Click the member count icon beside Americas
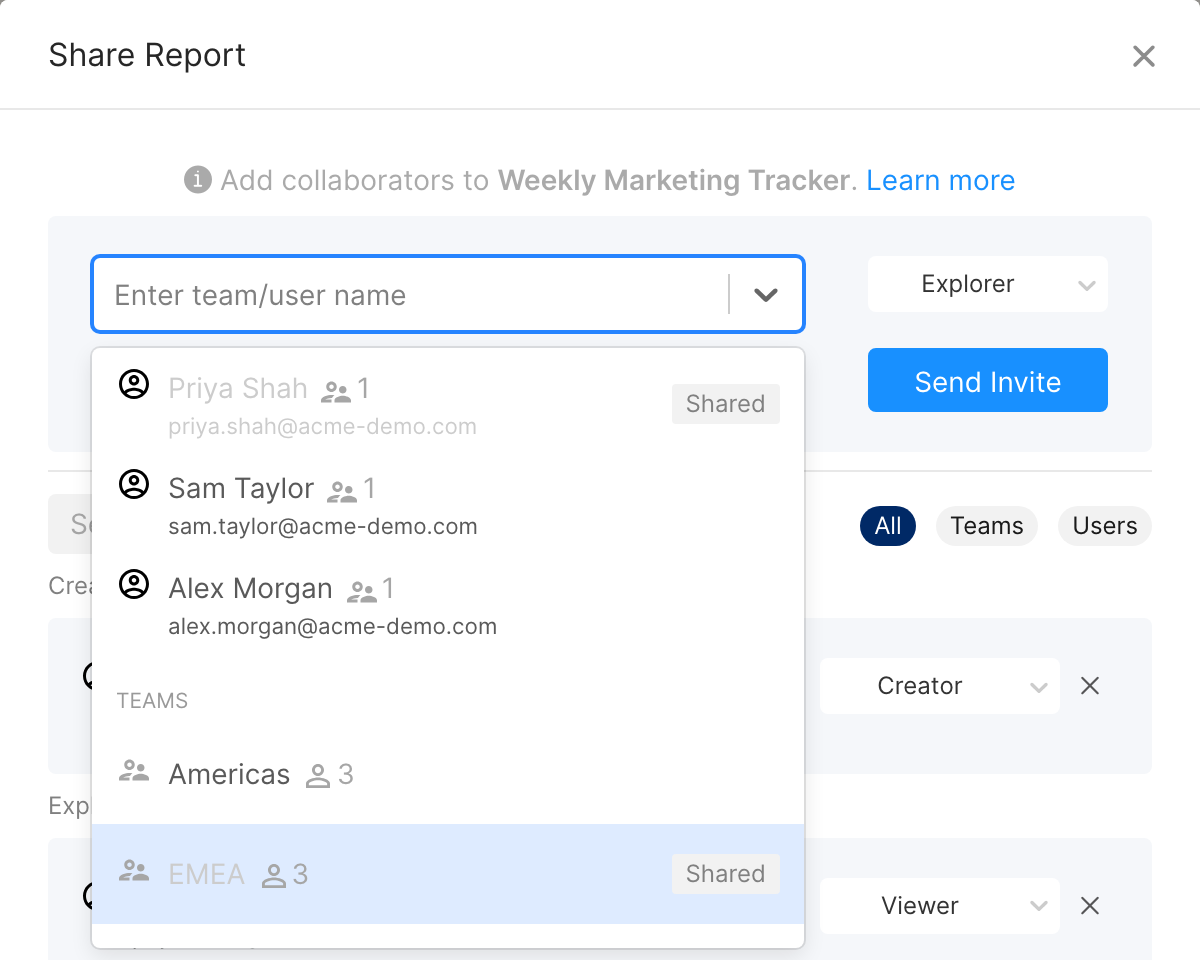Image resolution: width=1200 pixels, height=960 pixels. click(318, 776)
